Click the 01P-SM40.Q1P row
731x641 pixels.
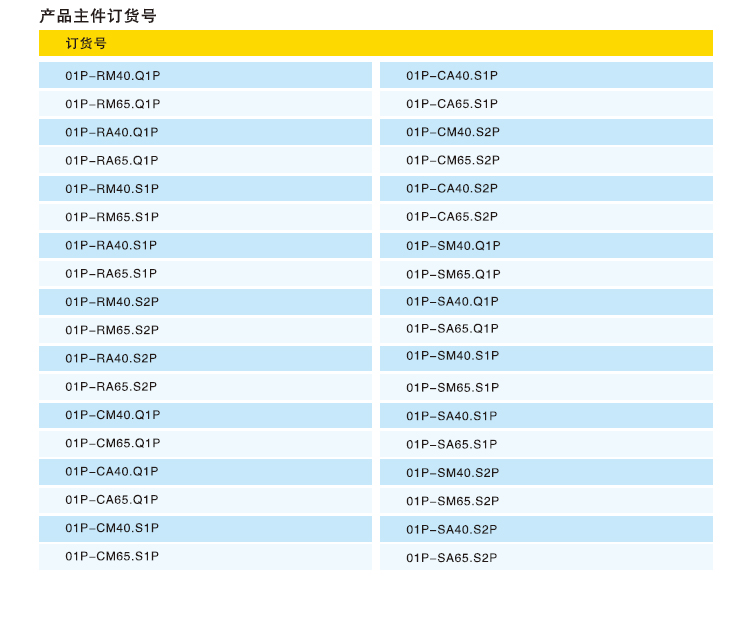pos(453,246)
